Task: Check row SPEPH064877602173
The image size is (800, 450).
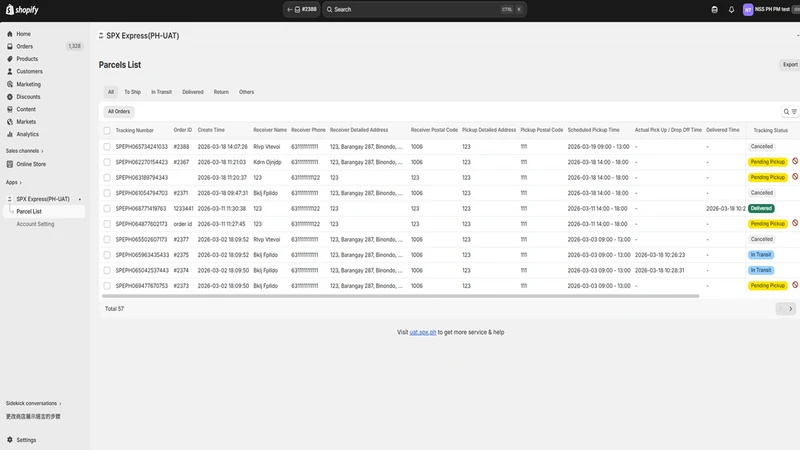Action: [107, 224]
